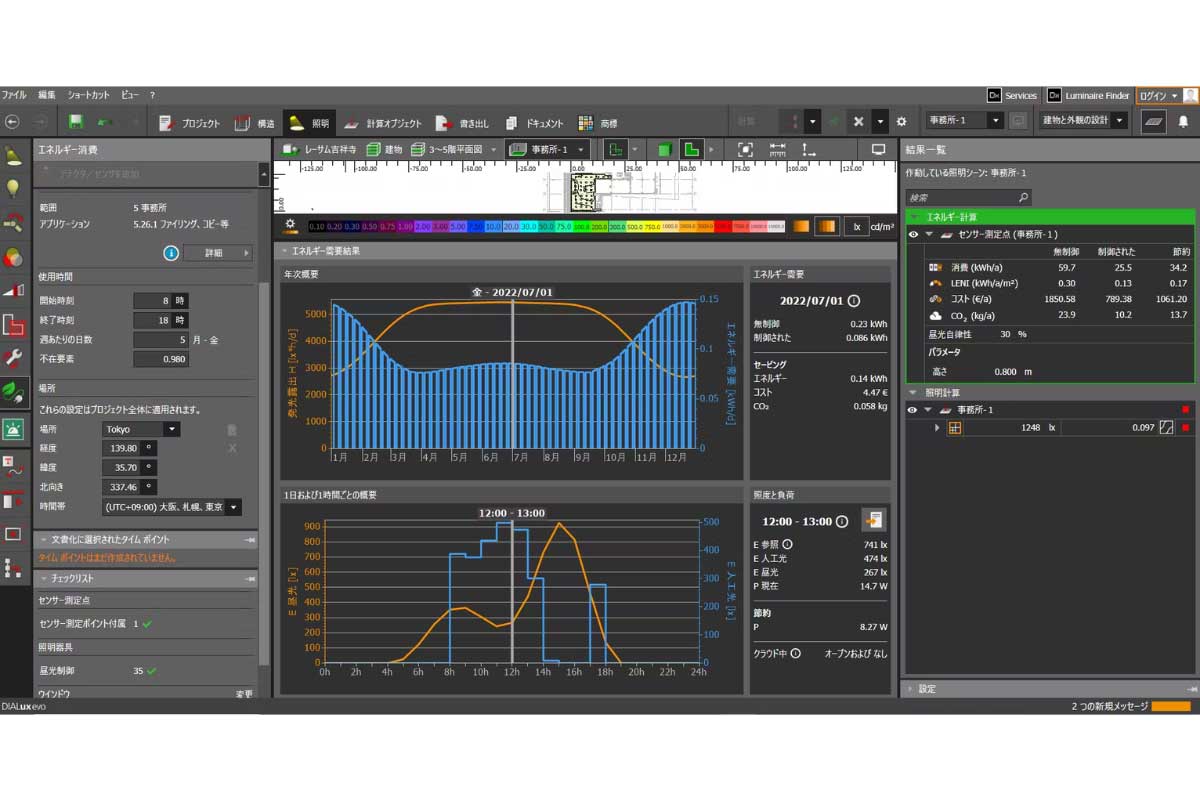
Task: Toggle visibility of 事務所-1 in 照明計算
Action: pyautogui.click(x=913, y=410)
